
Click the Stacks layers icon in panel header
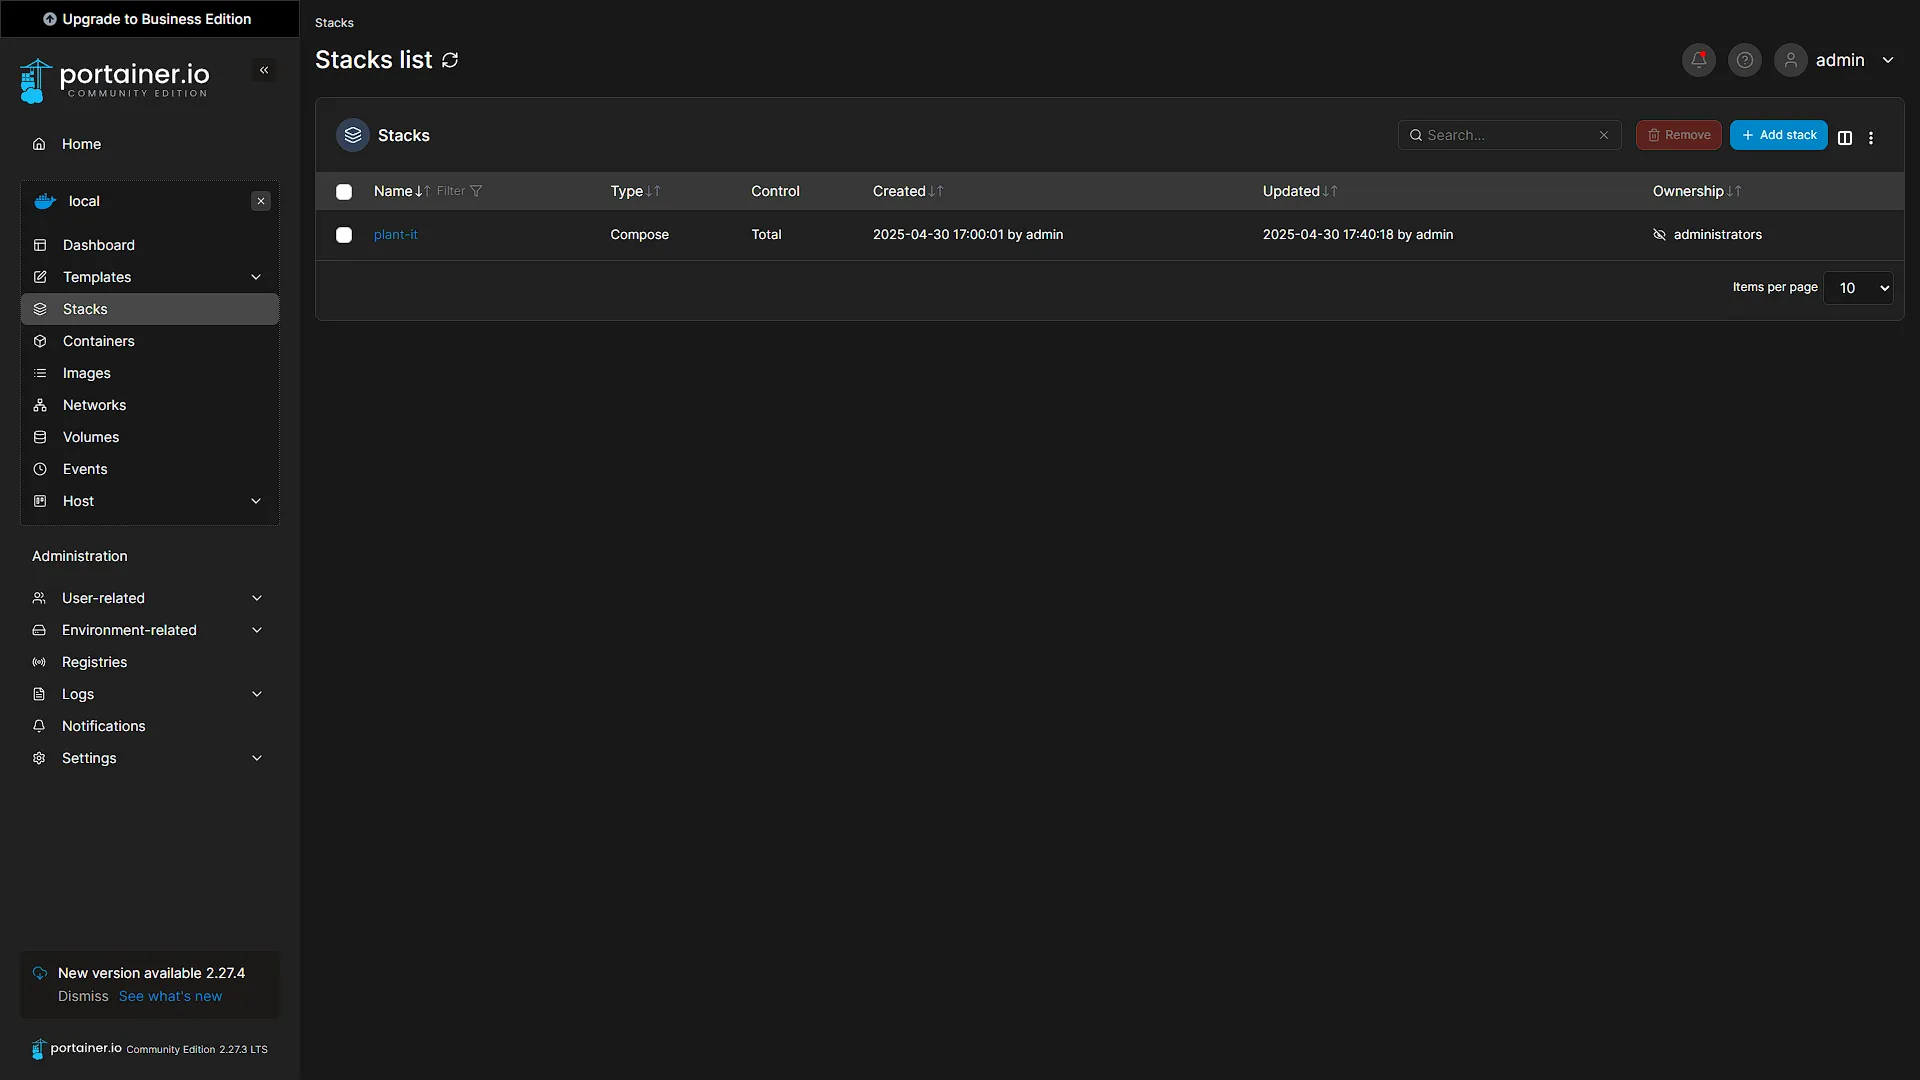click(x=353, y=135)
